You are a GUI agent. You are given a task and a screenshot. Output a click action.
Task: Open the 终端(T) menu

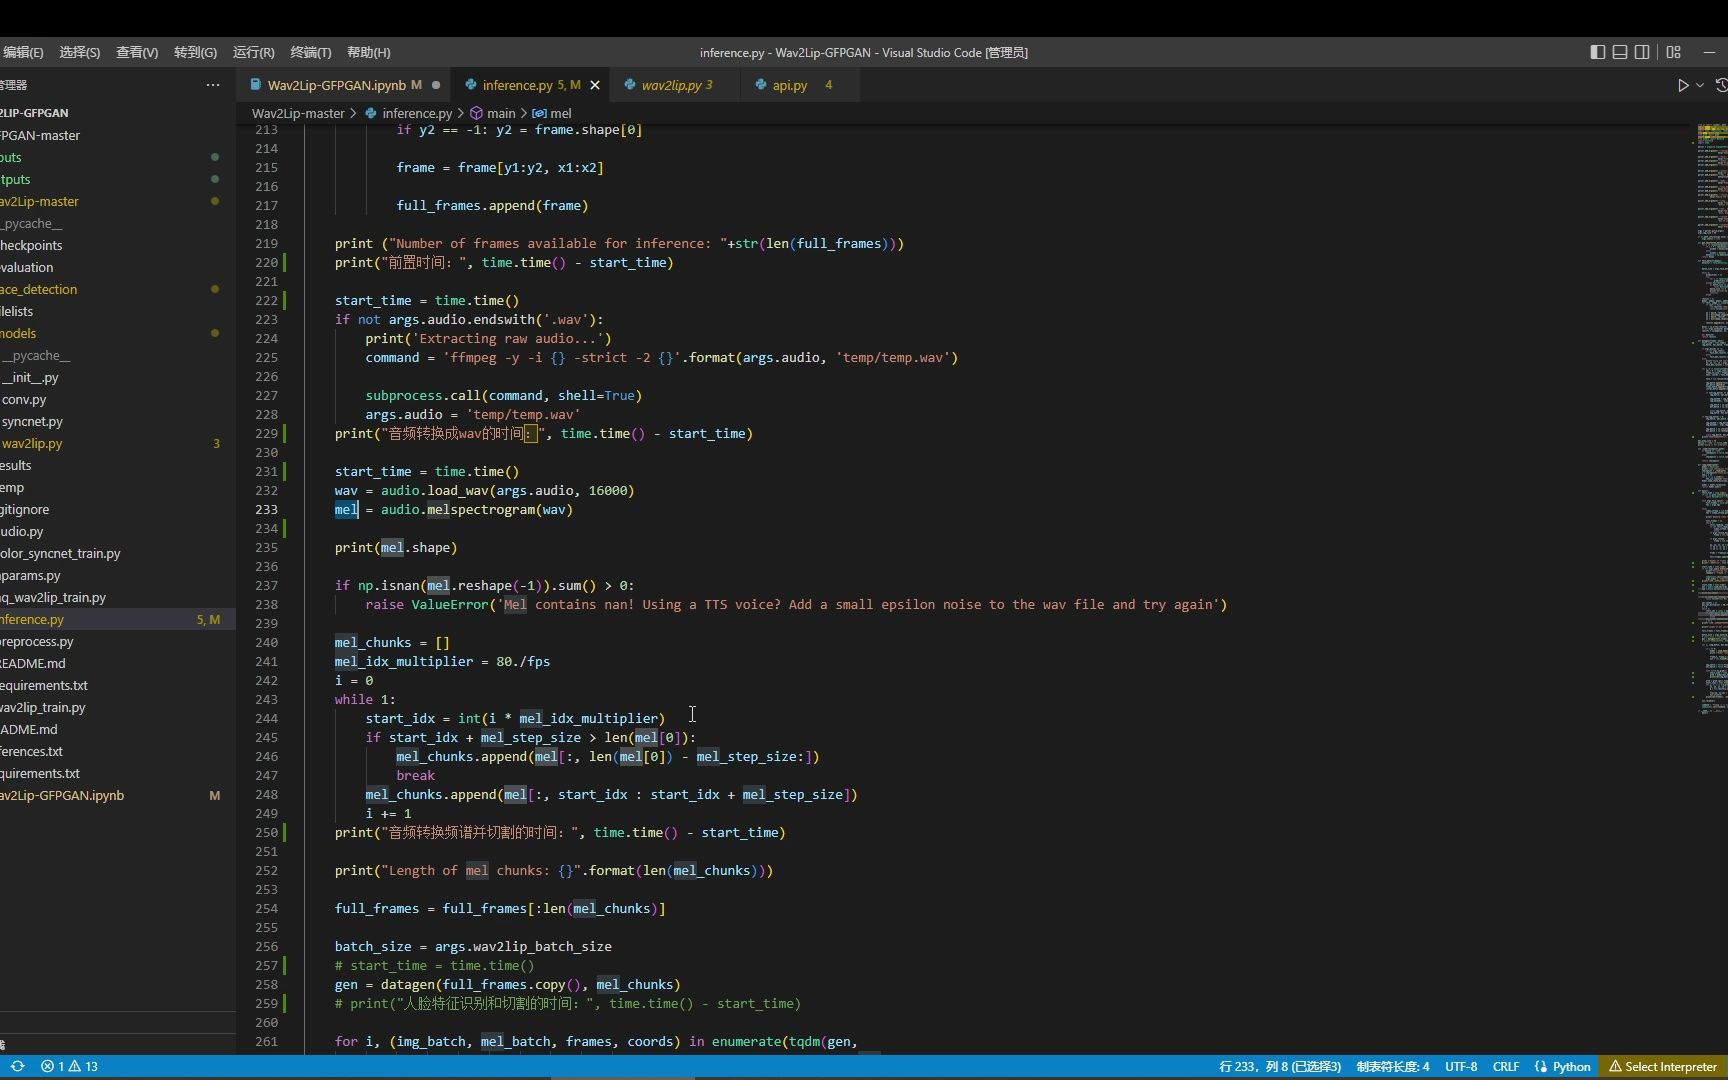tap(310, 52)
